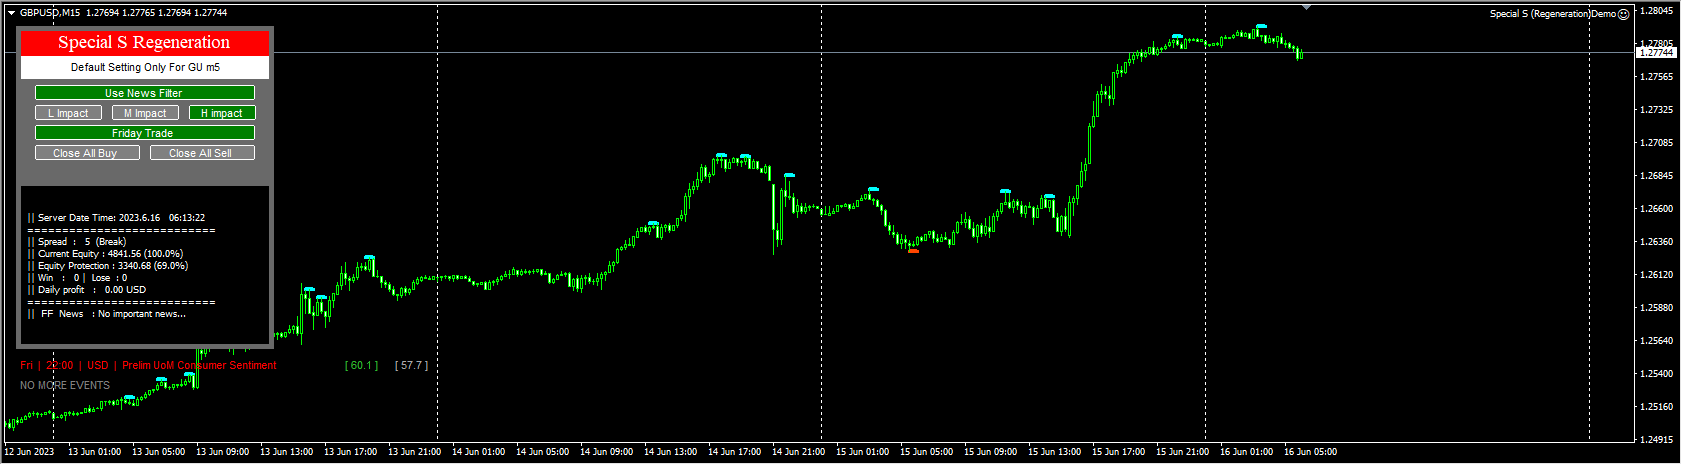The width and height of the screenshot is (1682, 465).
Task: Click the 15 Jun 17:00 time axis label
Action: point(1118,452)
